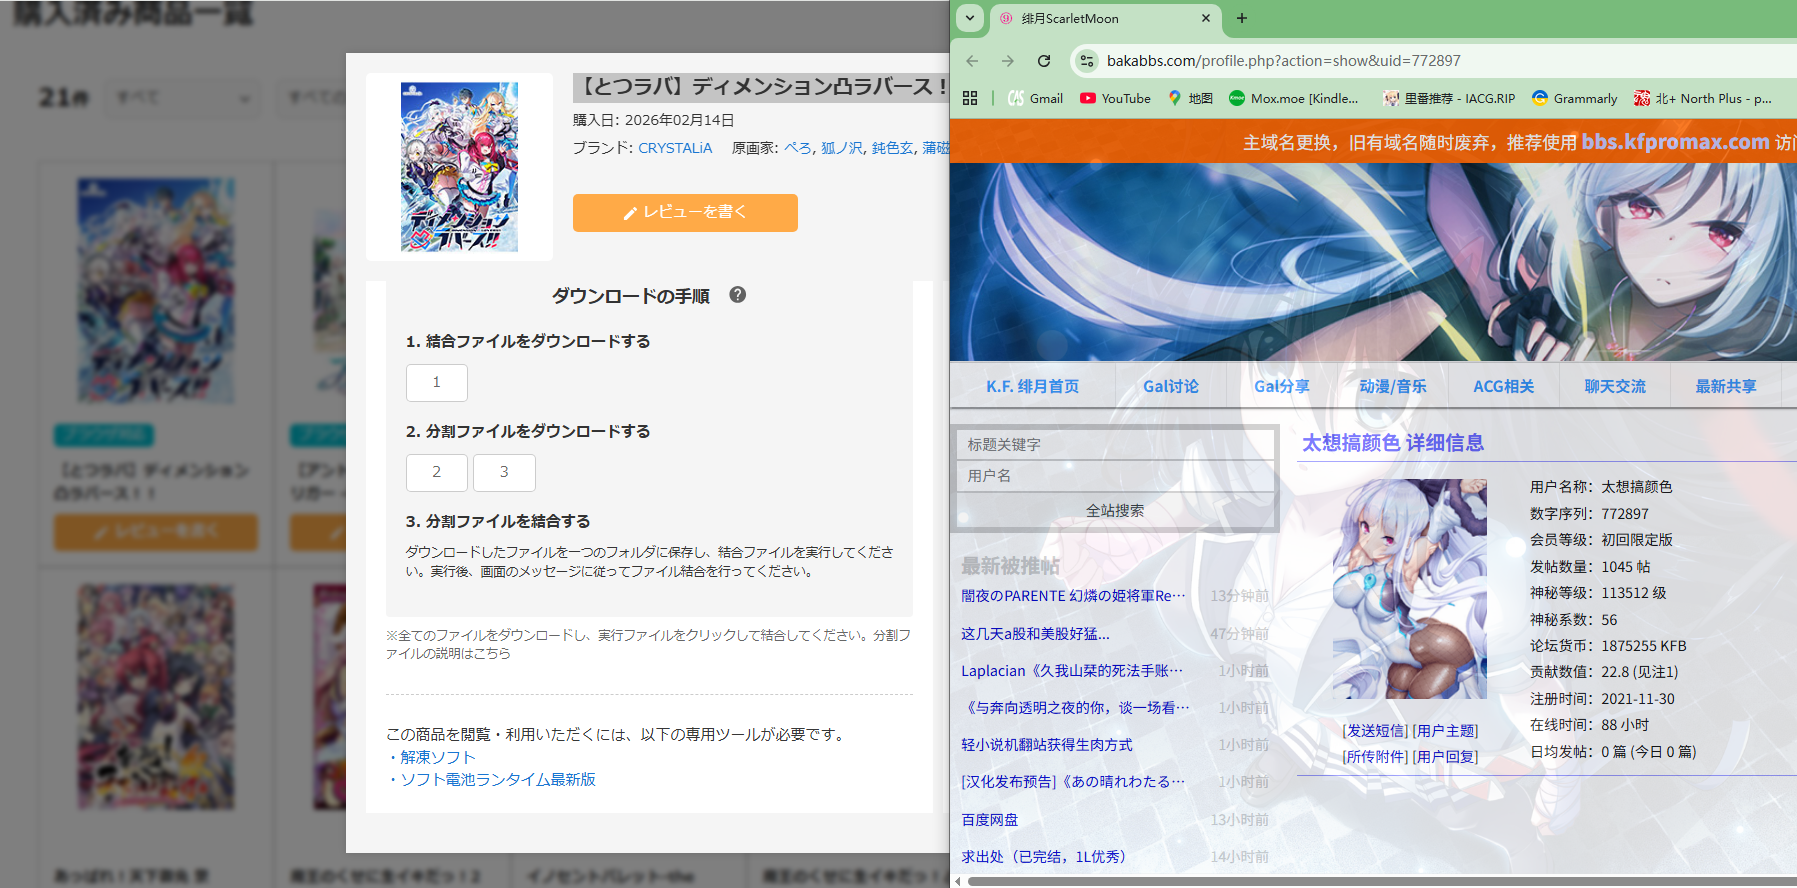Image resolution: width=1797 pixels, height=888 pixels.
Task: Download combined file number 1
Action: point(436,383)
